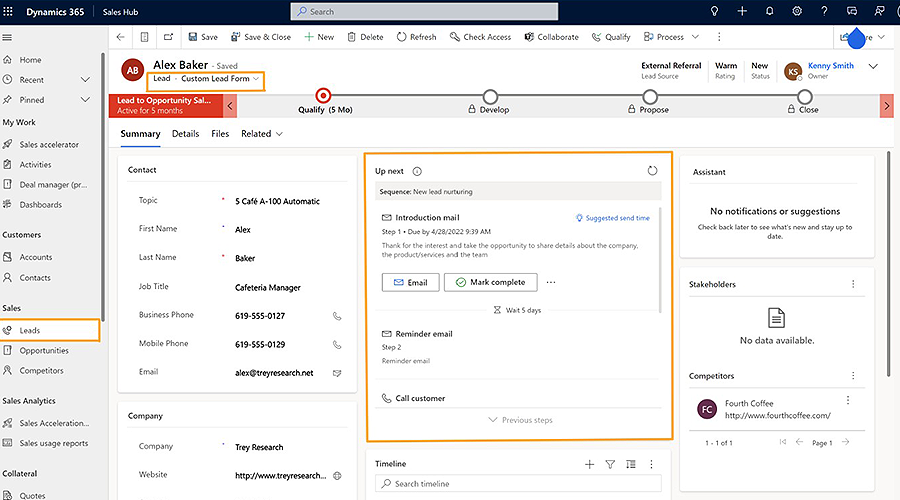Call the Business Phone number icon
The image size is (900, 500).
337,316
